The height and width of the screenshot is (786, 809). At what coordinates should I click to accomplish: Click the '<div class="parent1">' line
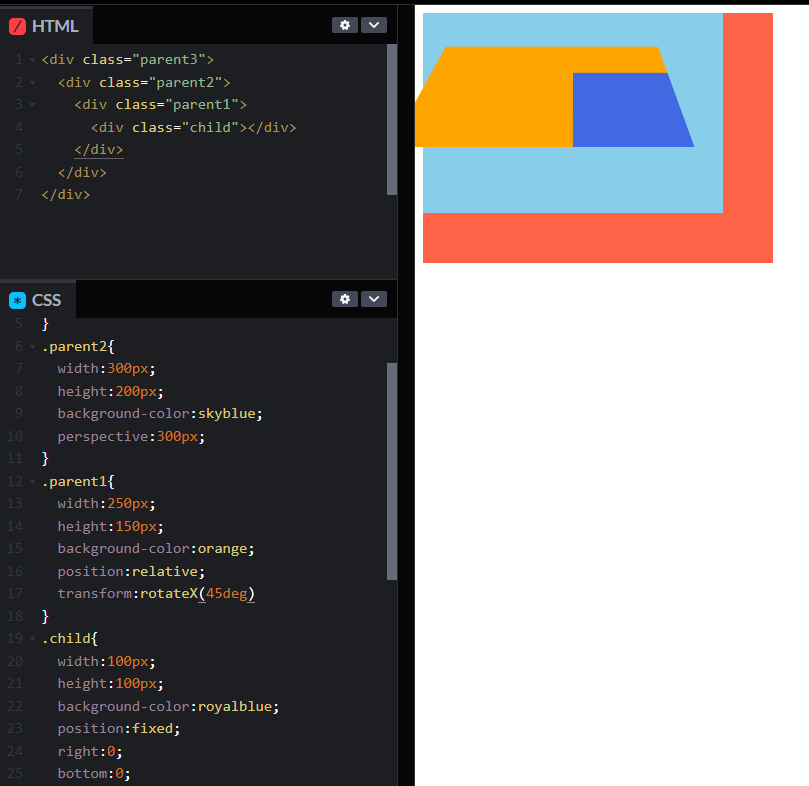click(x=160, y=105)
